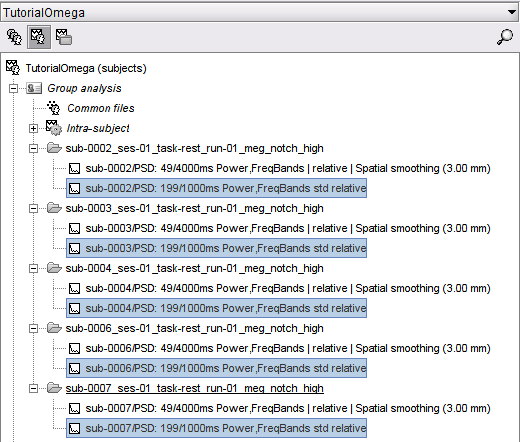520x442 pixels.
Task: Switch to anatomy view icon
Action: coord(14,37)
